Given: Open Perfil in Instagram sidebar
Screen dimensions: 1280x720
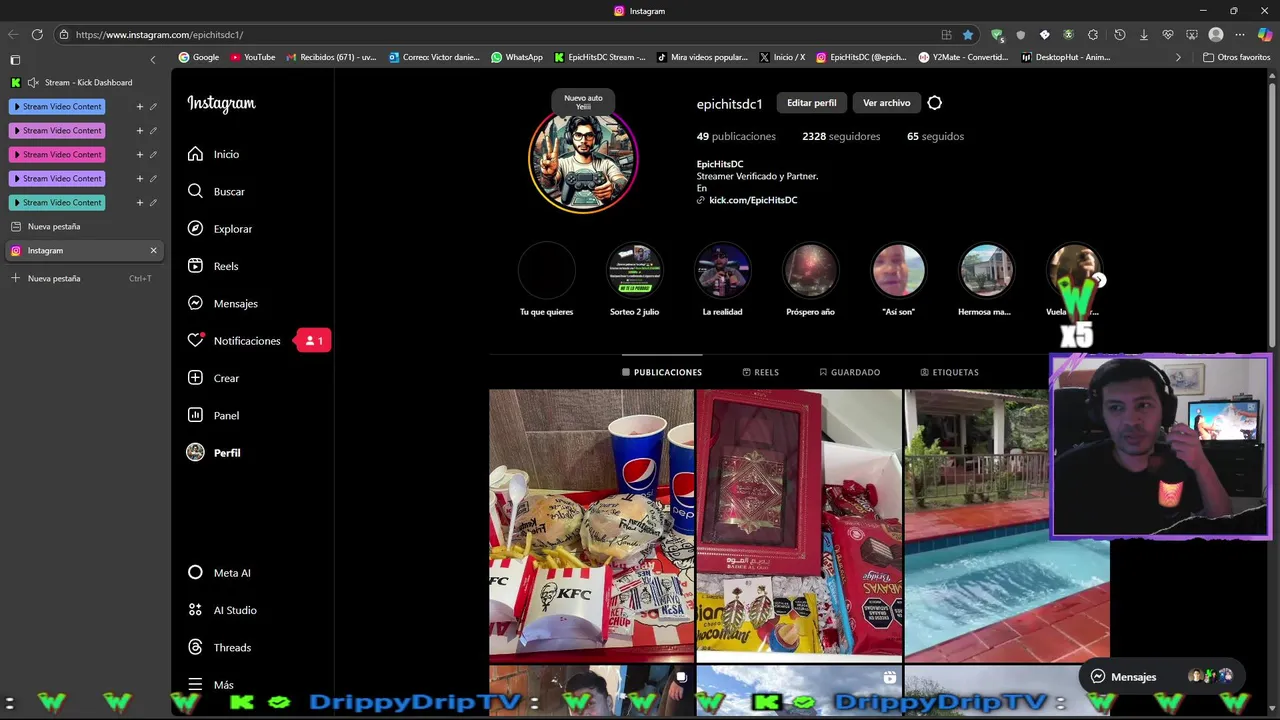Looking at the screenshot, I should click(x=213, y=453).
